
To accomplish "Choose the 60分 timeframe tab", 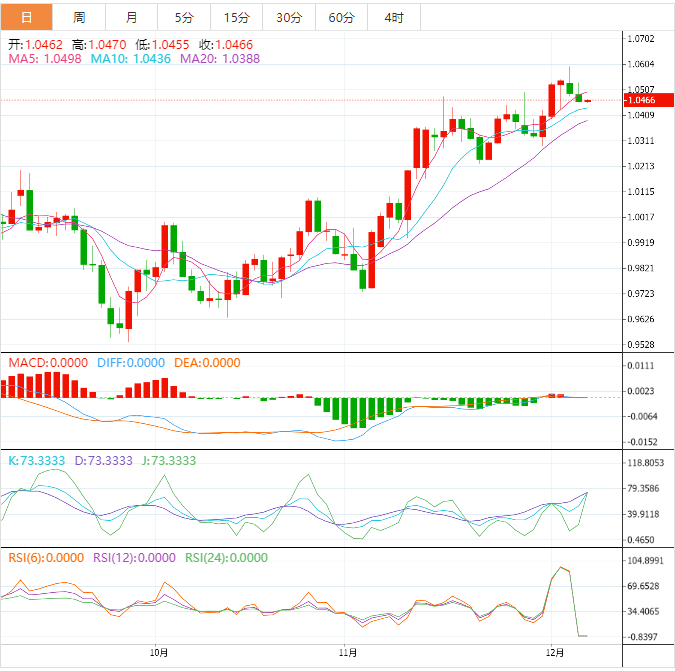I will pyautogui.click(x=341, y=18).
